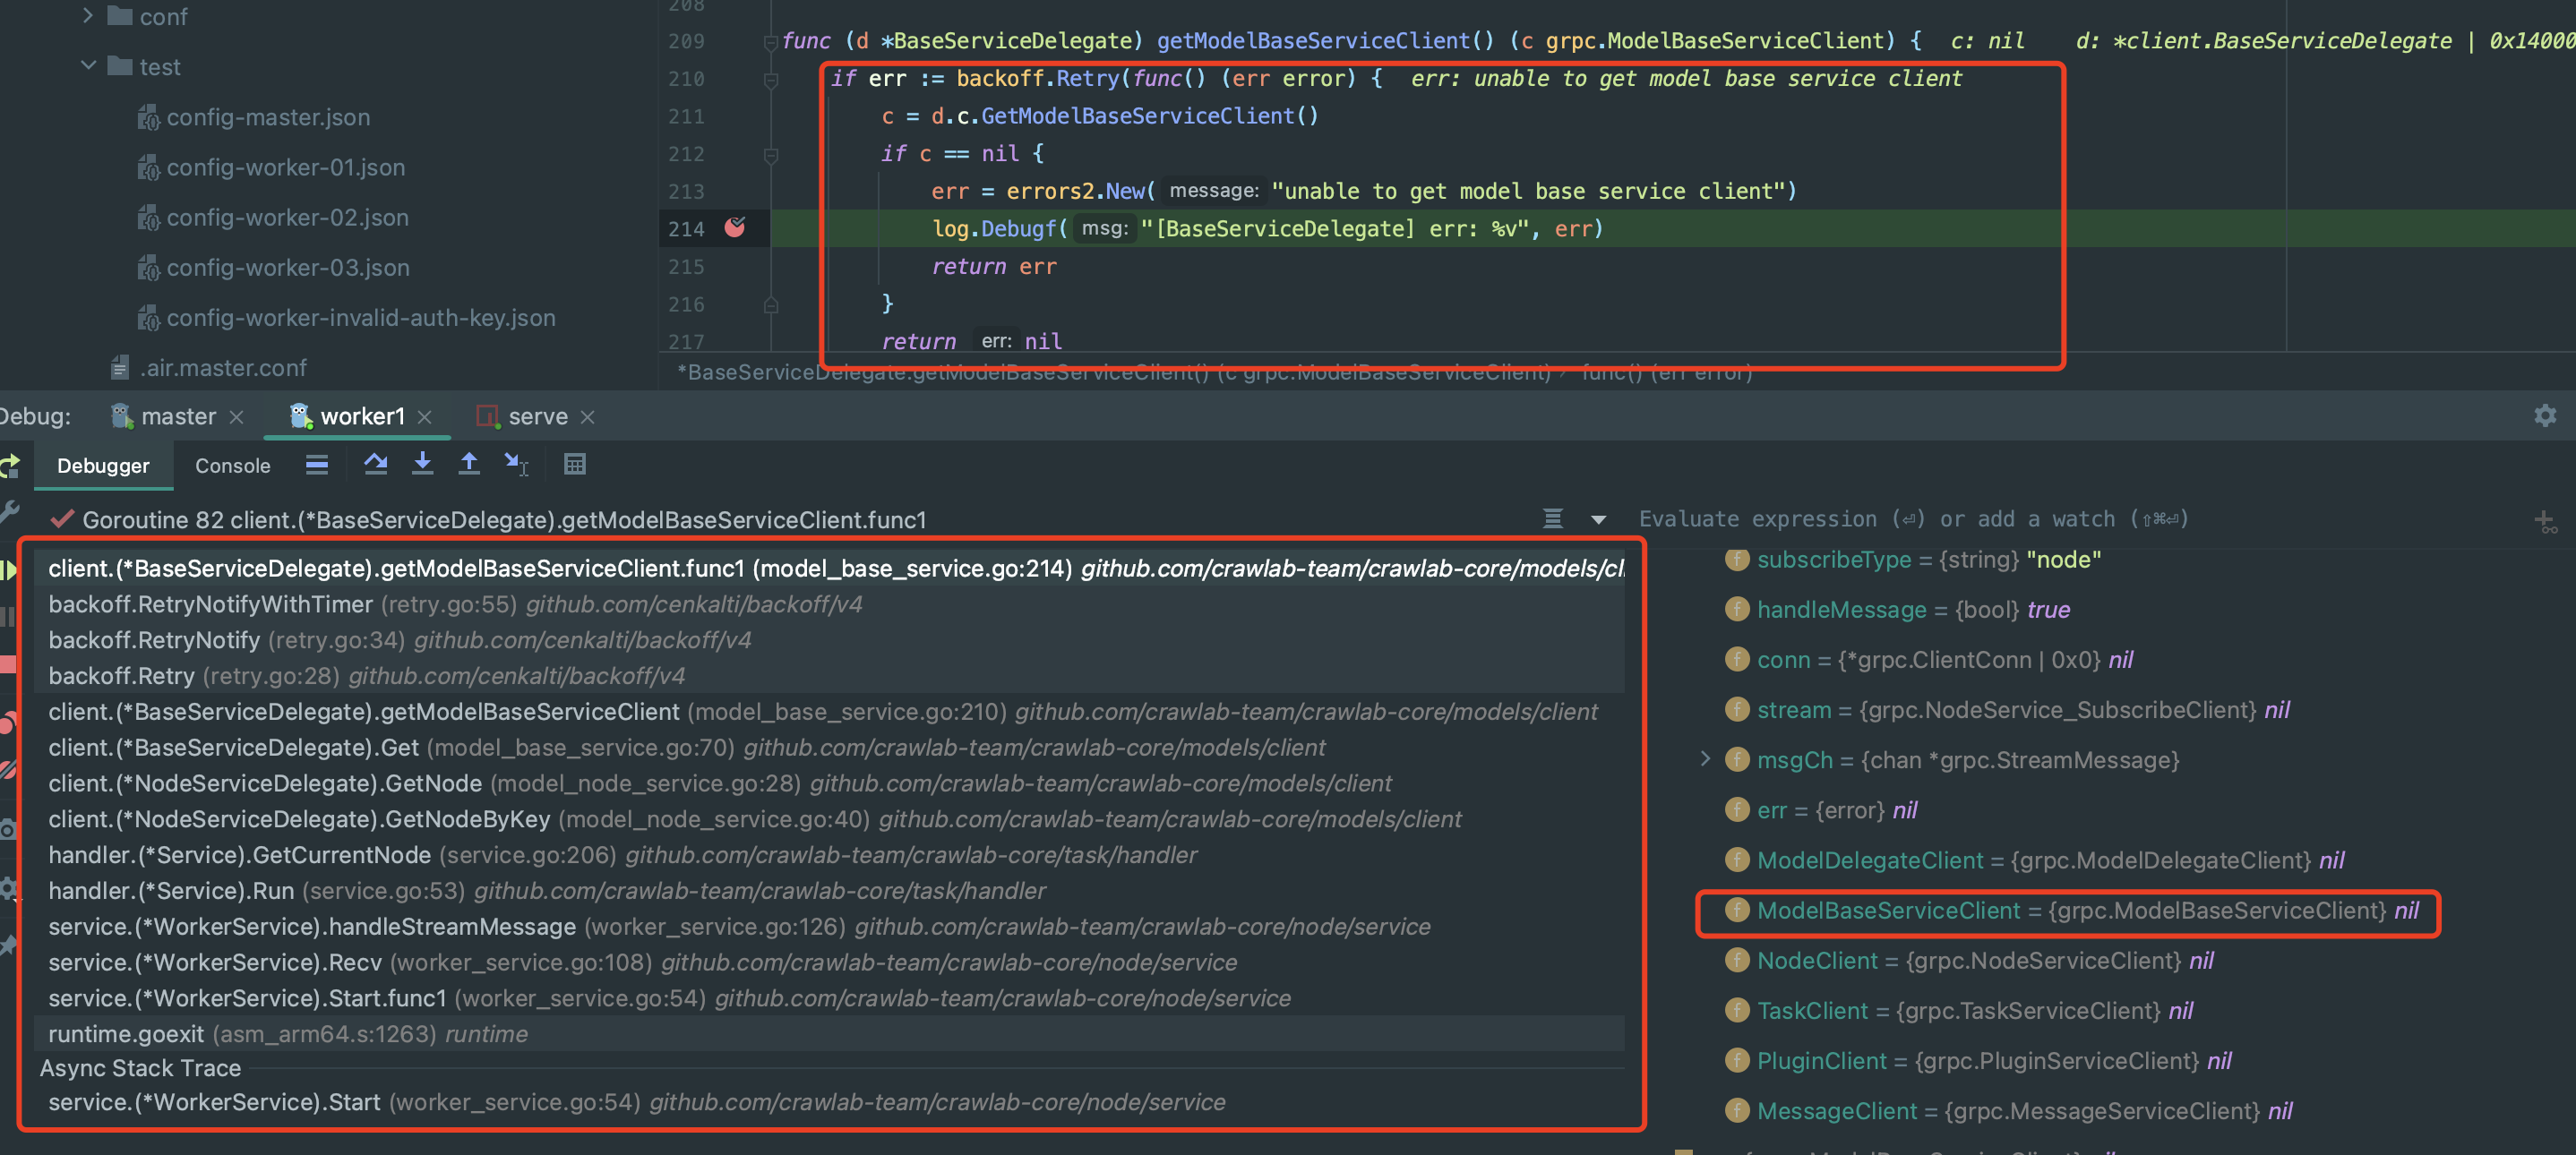The height and width of the screenshot is (1155, 2576).
Task: Click Show Execution Point icon
Action: 317,464
